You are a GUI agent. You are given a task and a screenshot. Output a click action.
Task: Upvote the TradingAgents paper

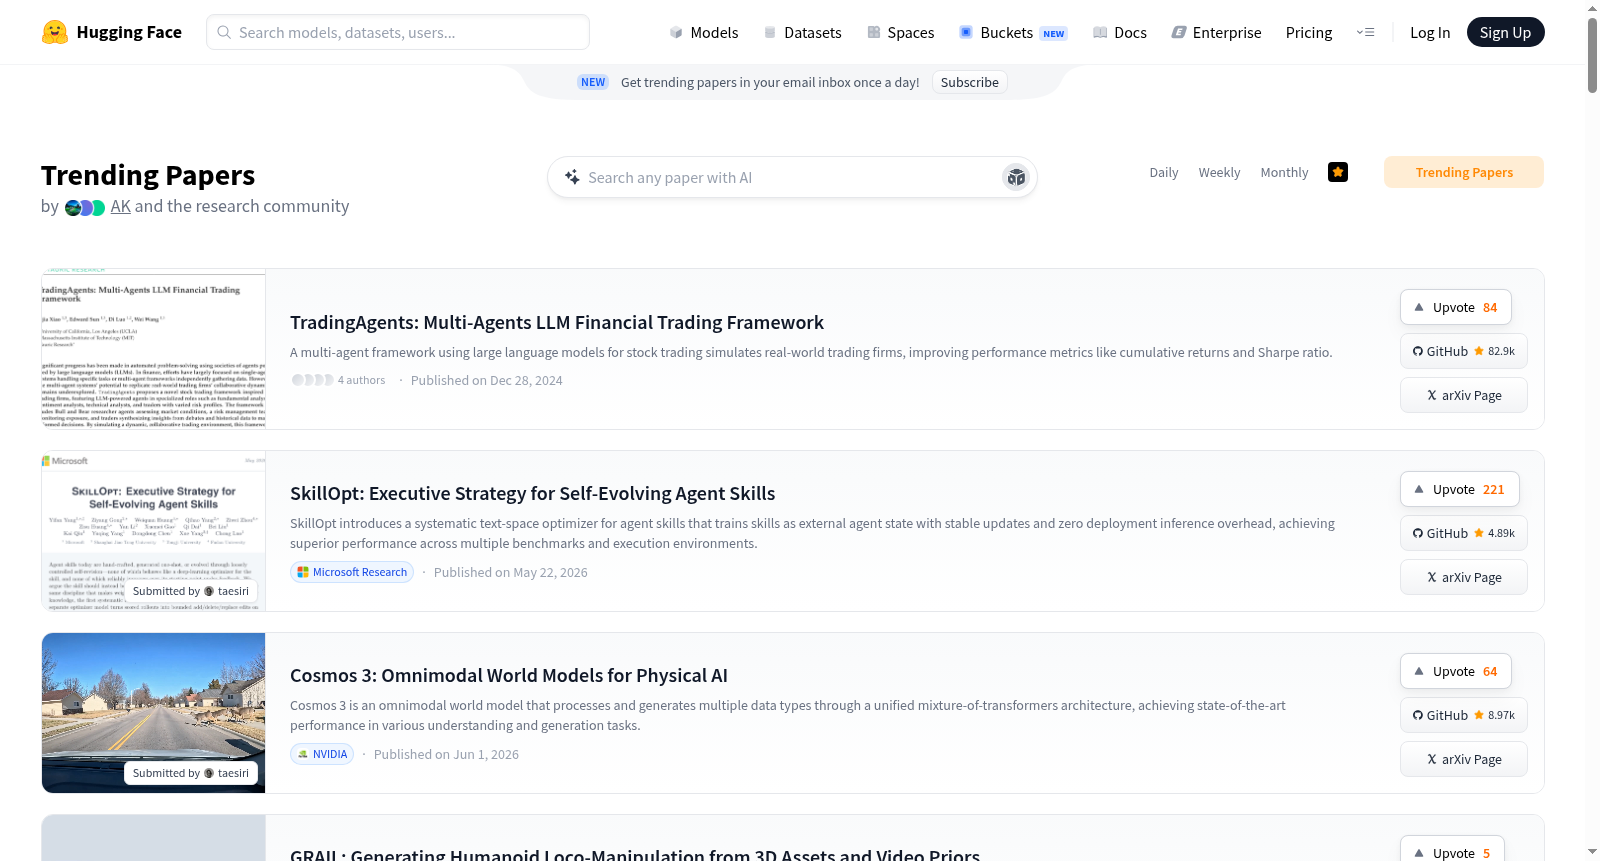pyautogui.click(x=1456, y=307)
